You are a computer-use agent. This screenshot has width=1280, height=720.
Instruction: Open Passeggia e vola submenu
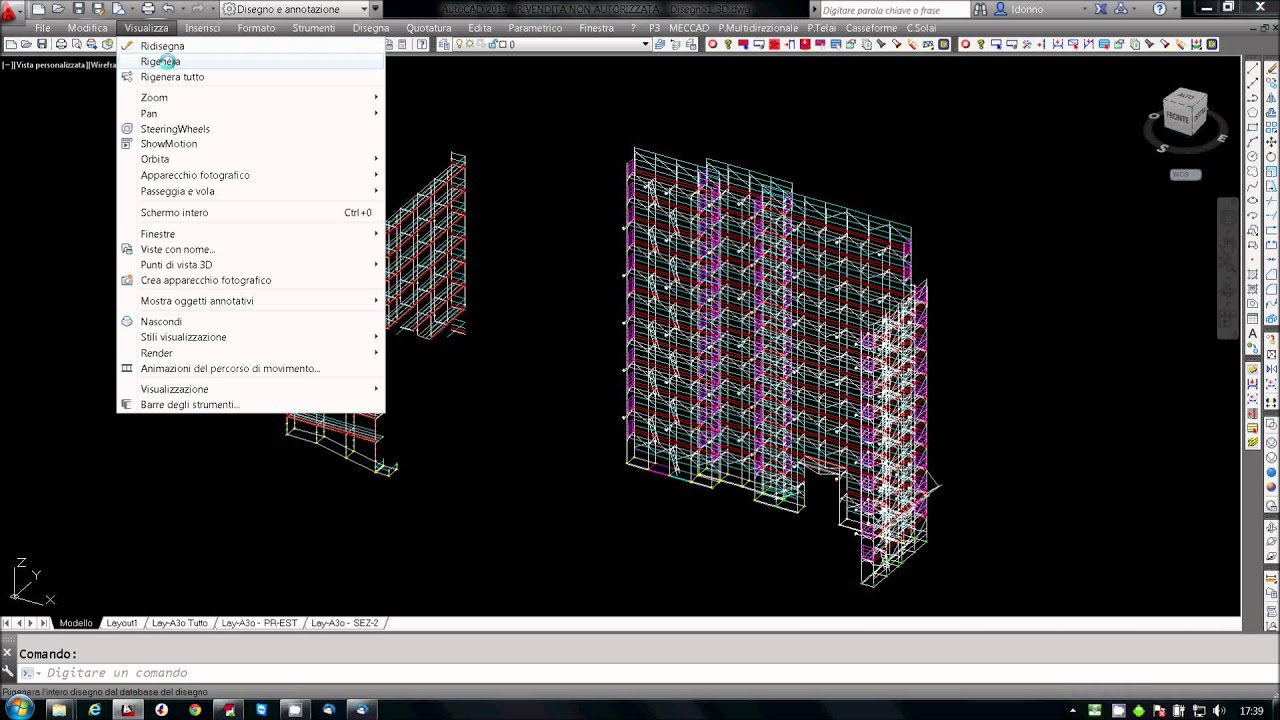[x=250, y=191]
